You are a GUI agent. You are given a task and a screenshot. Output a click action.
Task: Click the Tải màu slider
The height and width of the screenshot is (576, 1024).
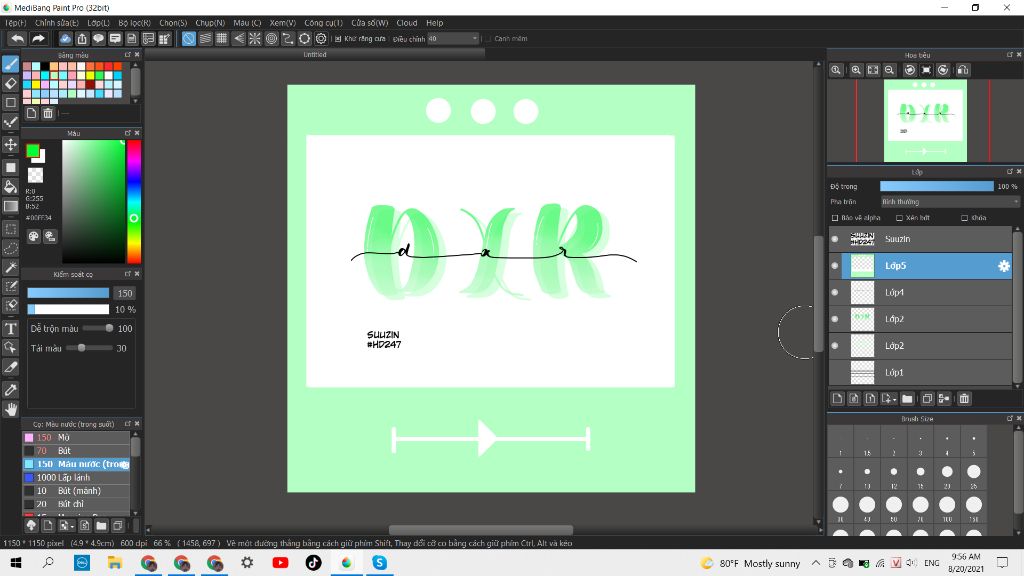tap(89, 348)
